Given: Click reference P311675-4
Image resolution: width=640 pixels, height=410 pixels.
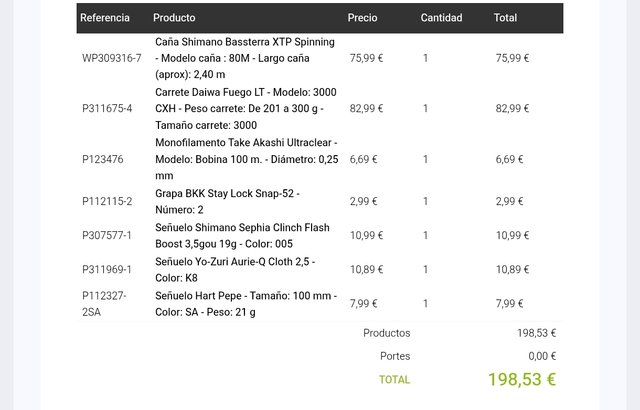Looking at the screenshot, I should [107, 109].
